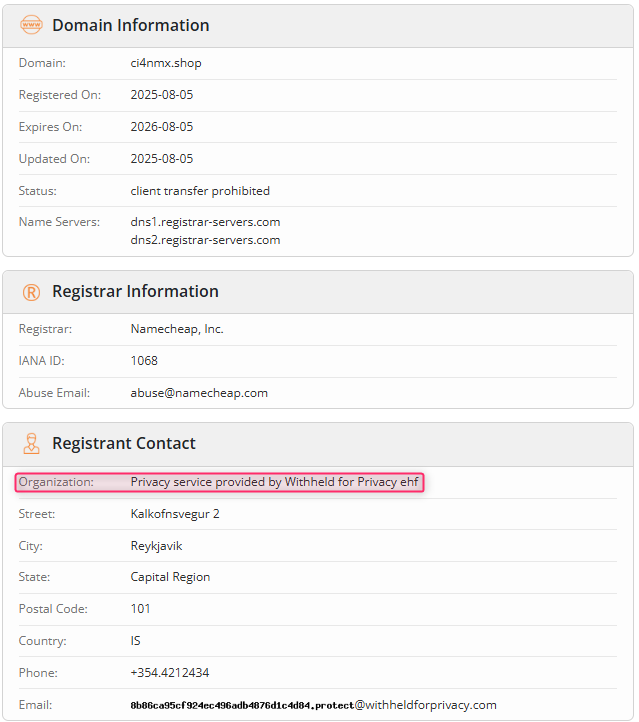Click the domain name ci4nmx.shop
This screenshot has width=639, height=722.
point(166,63)
